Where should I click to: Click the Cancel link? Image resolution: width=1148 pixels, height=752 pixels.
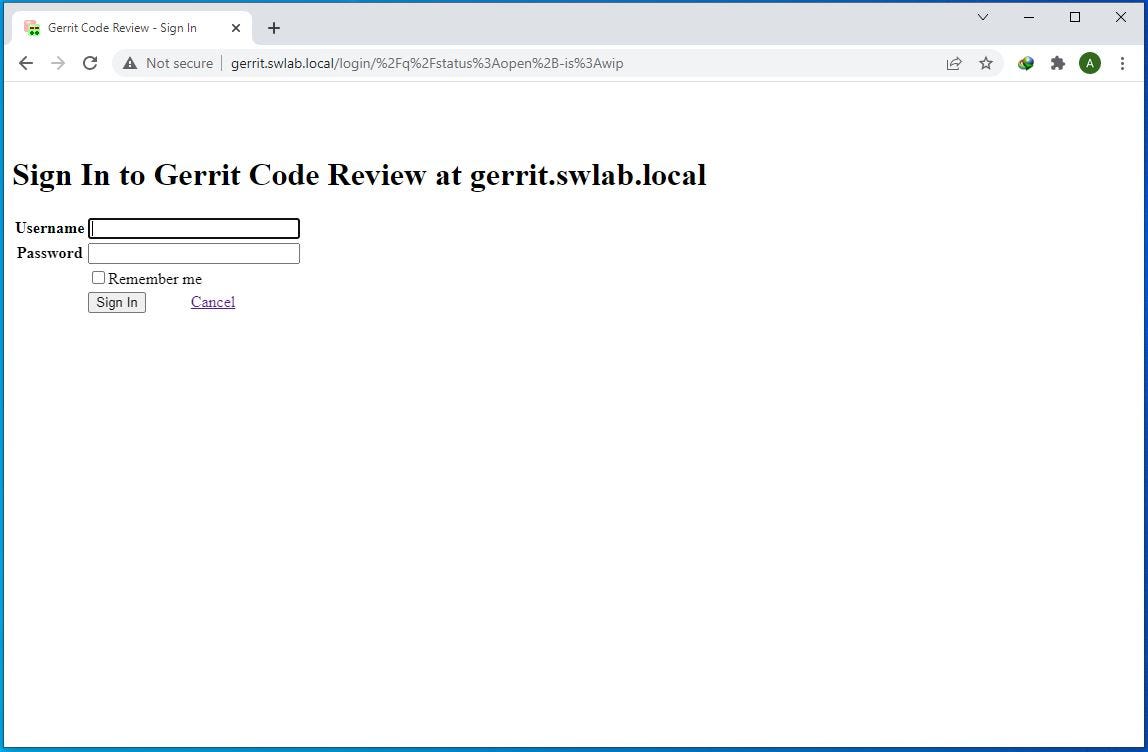coord(212,302)
